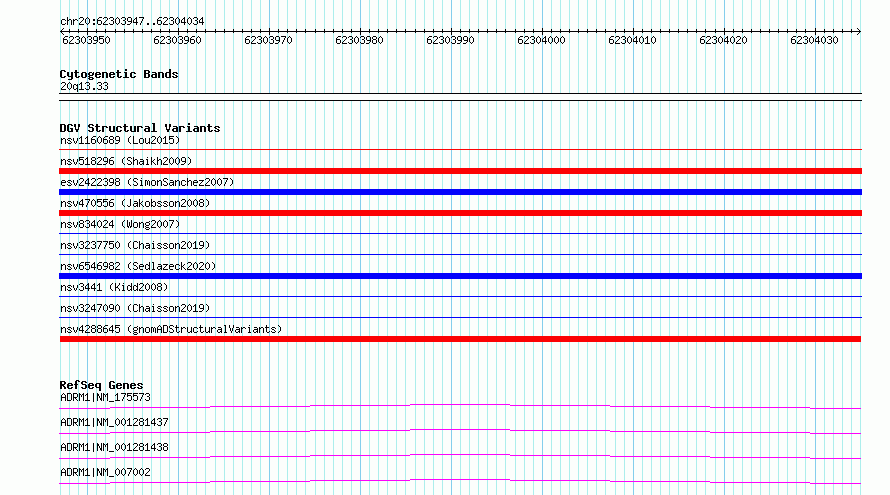
Task: Click ruler position 62303990
Action: click(450, 40)
